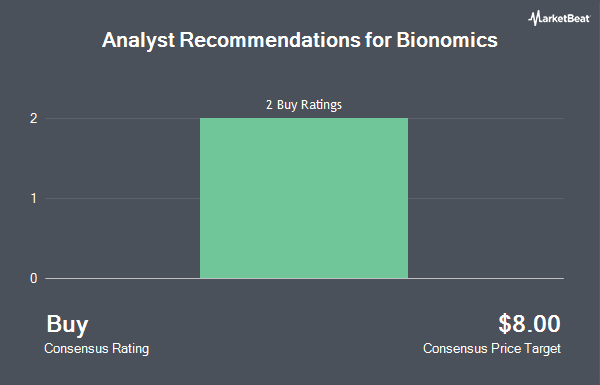
Task: Click the chart title Analyst Recommendations for Bionomics
Action: tap(300, 40)
